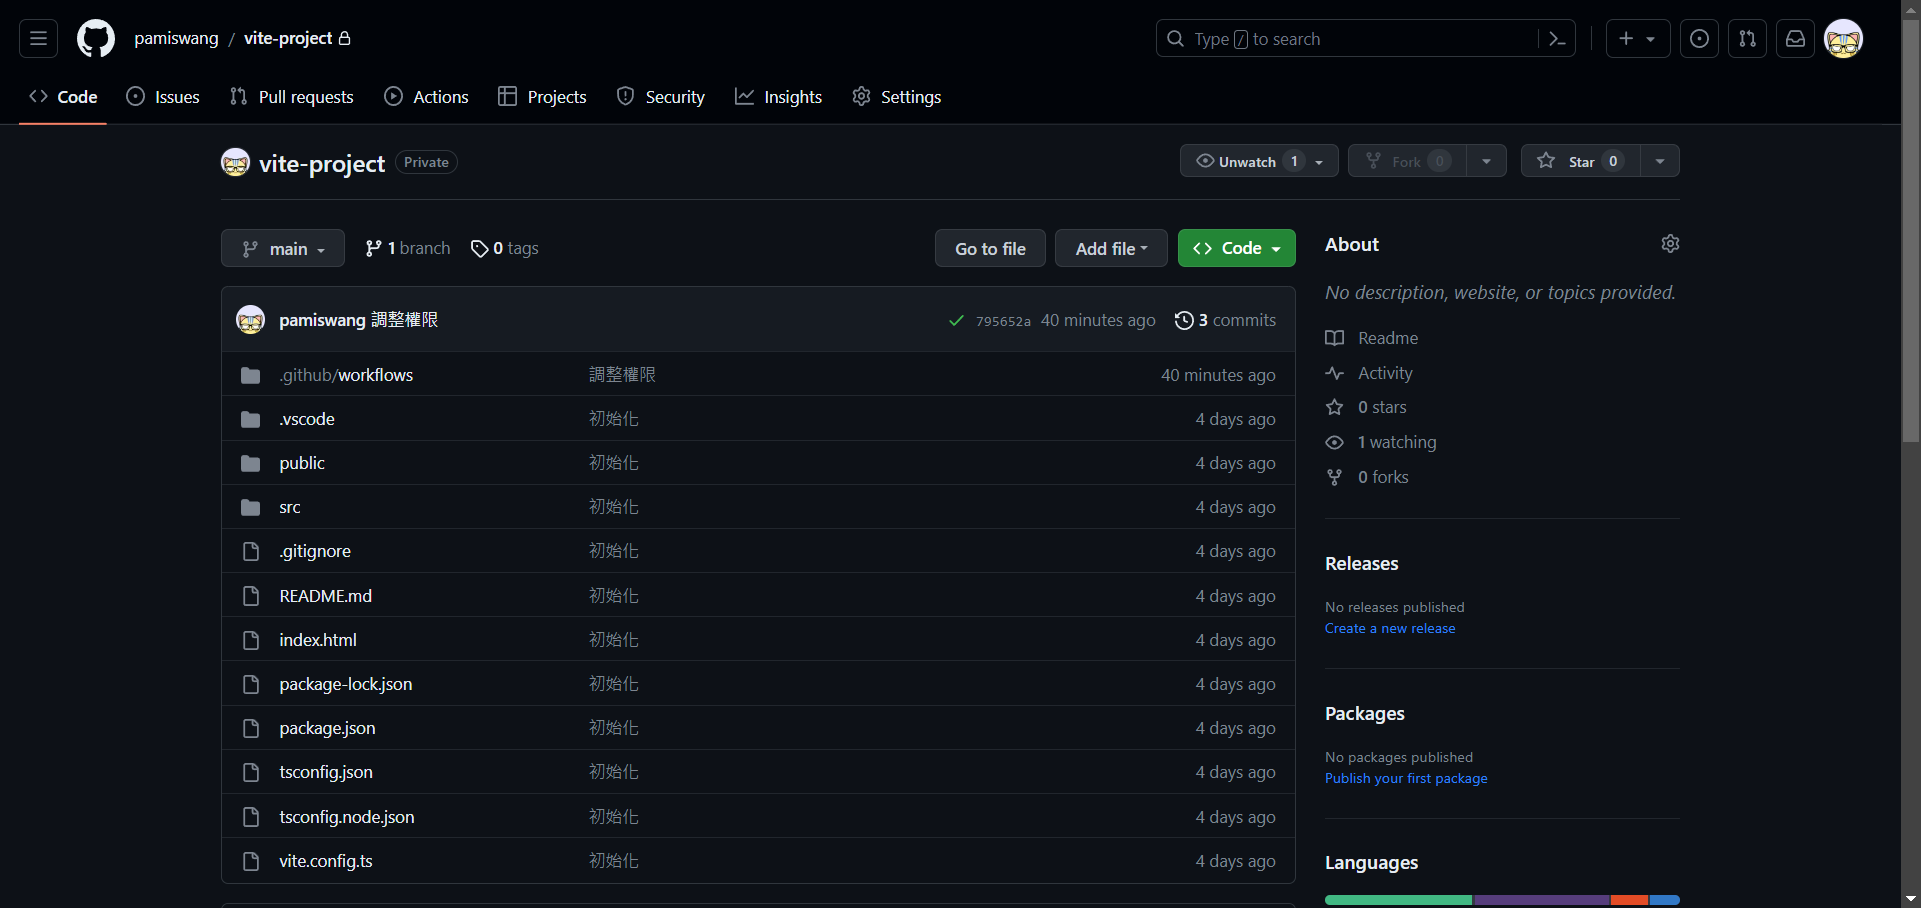Click the 1 branch icon

(373, 249)
